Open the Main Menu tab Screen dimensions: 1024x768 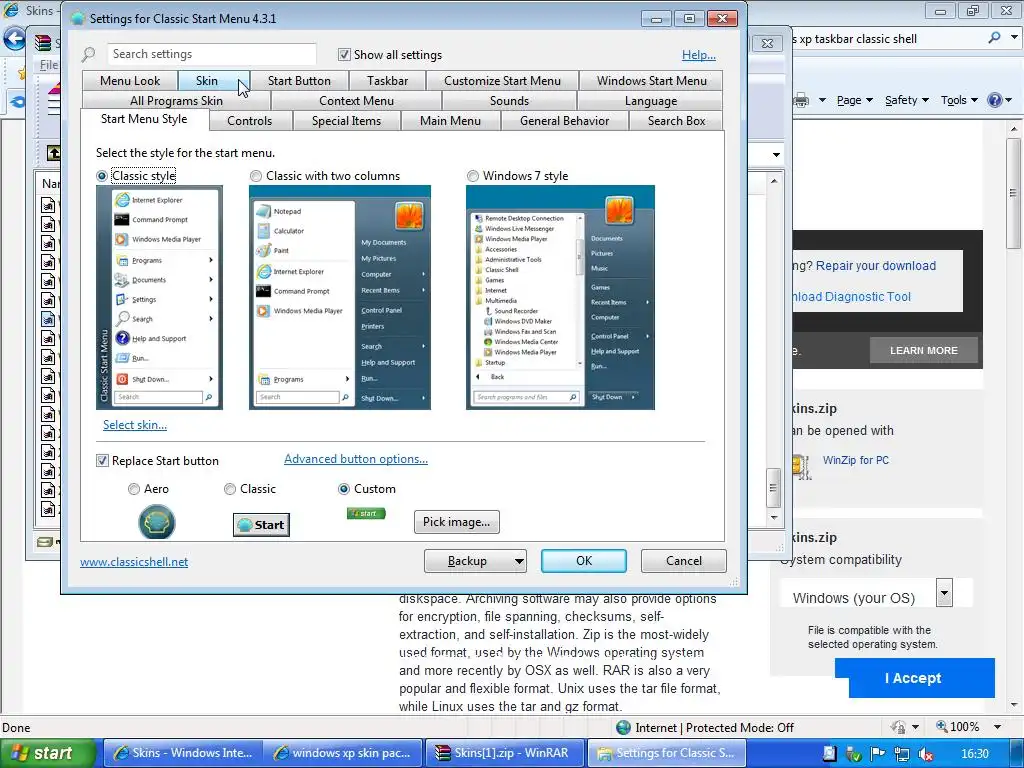tap(450, 121)
